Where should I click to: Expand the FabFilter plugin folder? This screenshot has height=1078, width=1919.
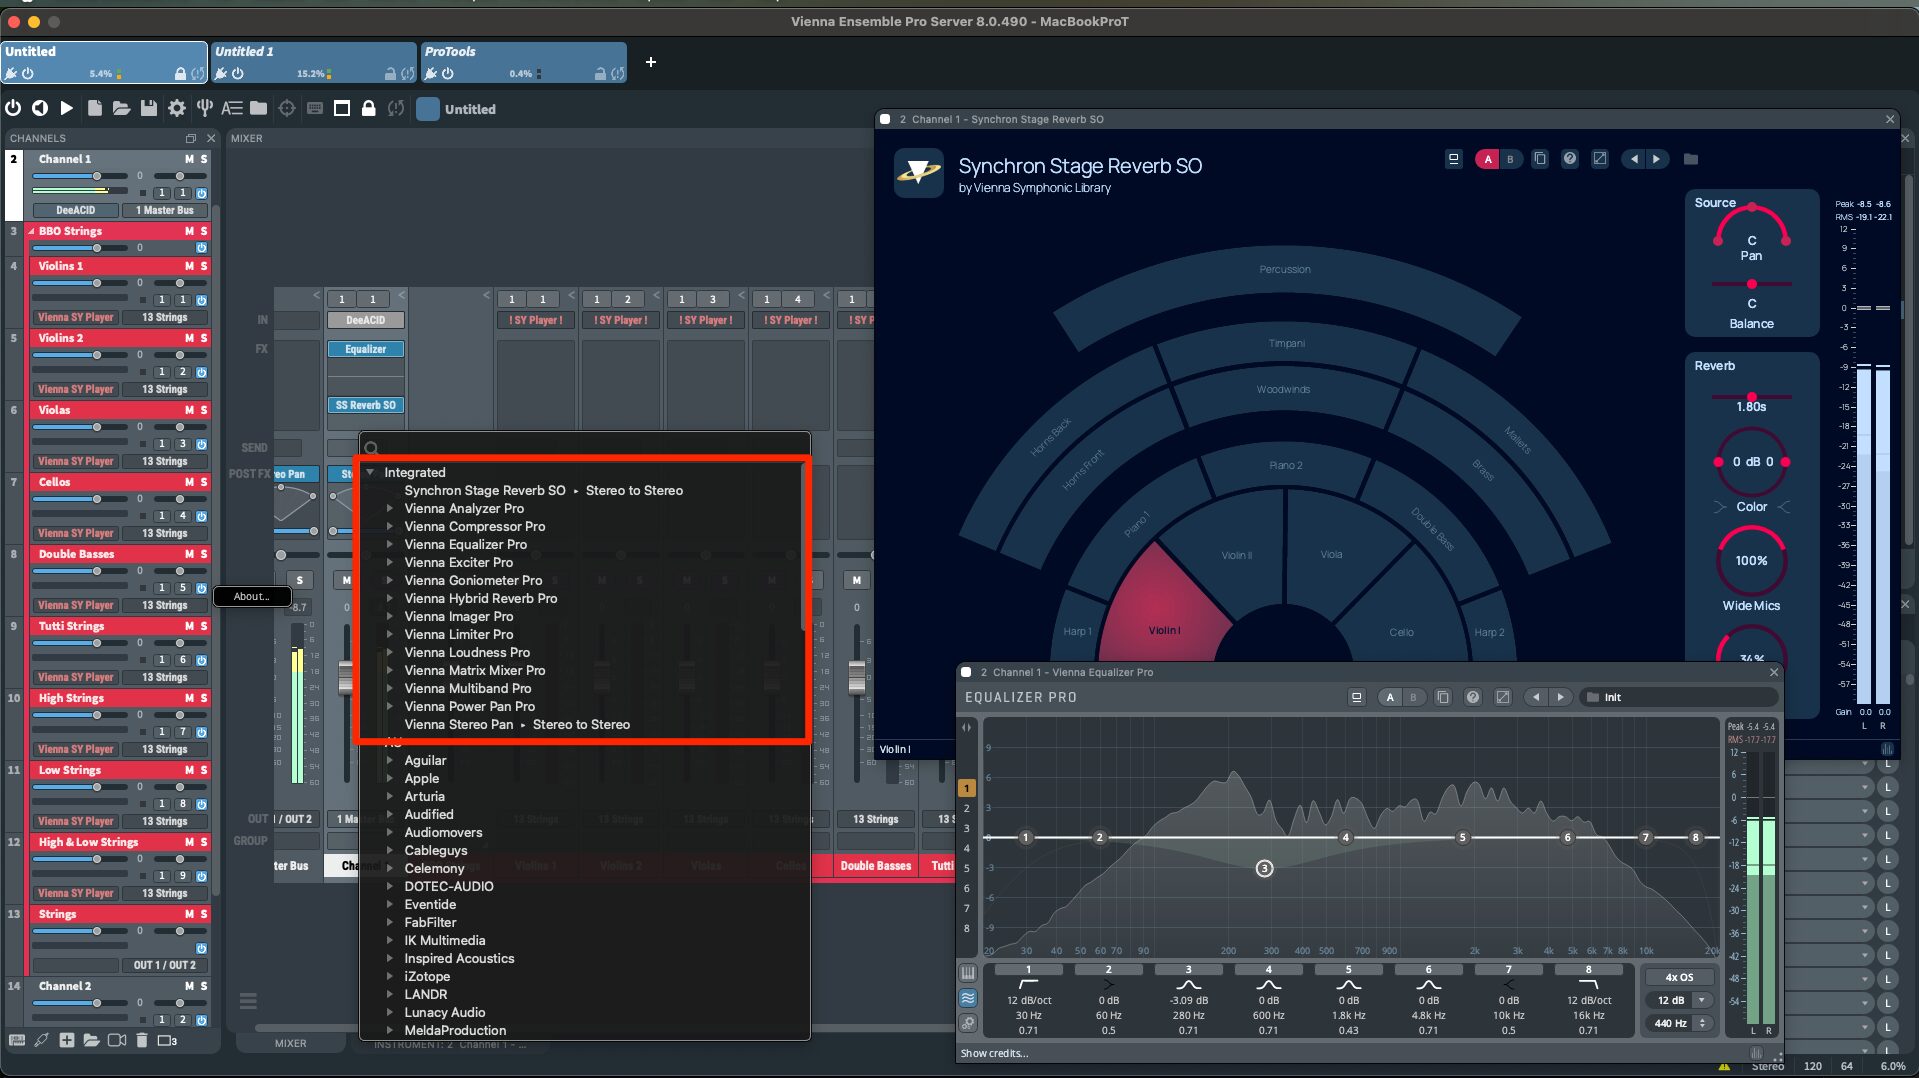point(390,922)
